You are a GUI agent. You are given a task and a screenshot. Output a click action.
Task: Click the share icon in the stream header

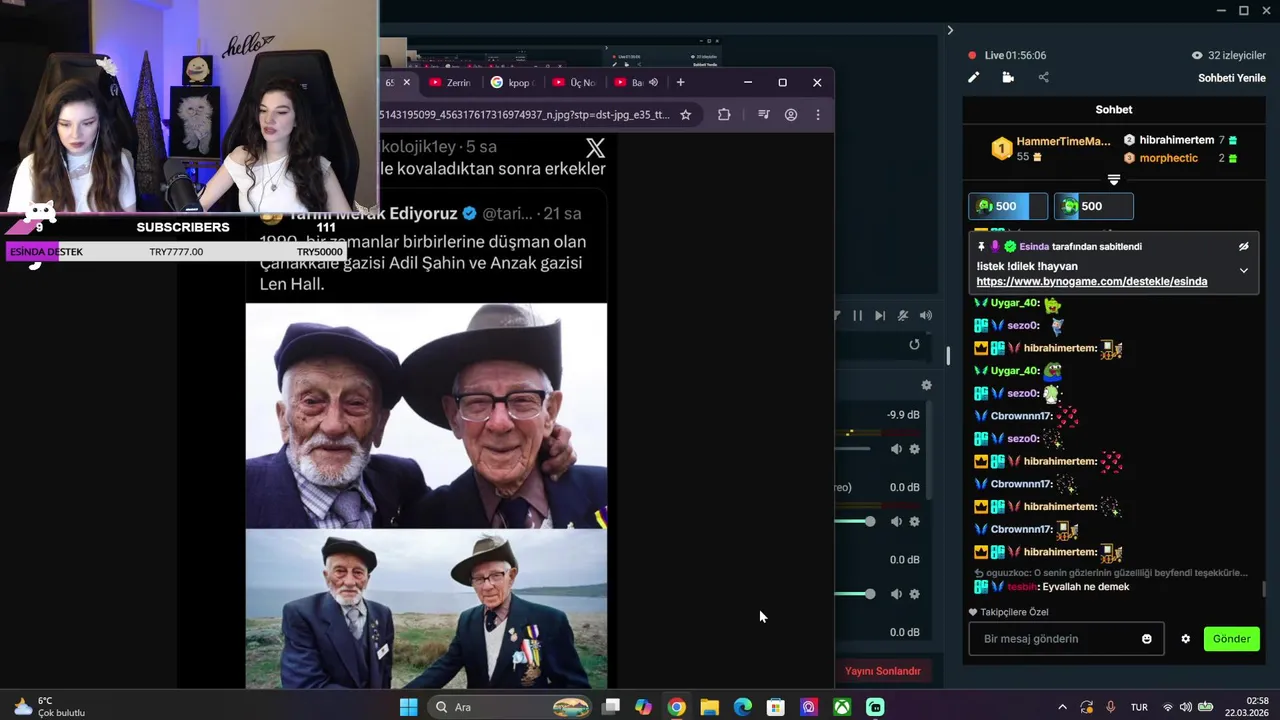(x=1044, y=77)
